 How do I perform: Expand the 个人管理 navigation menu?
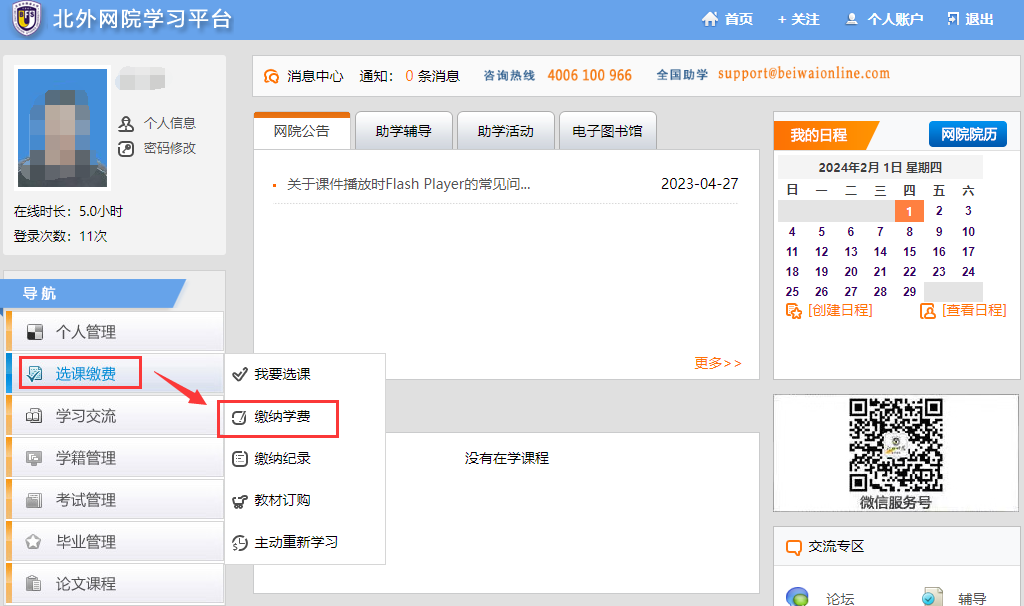point(115,332)
